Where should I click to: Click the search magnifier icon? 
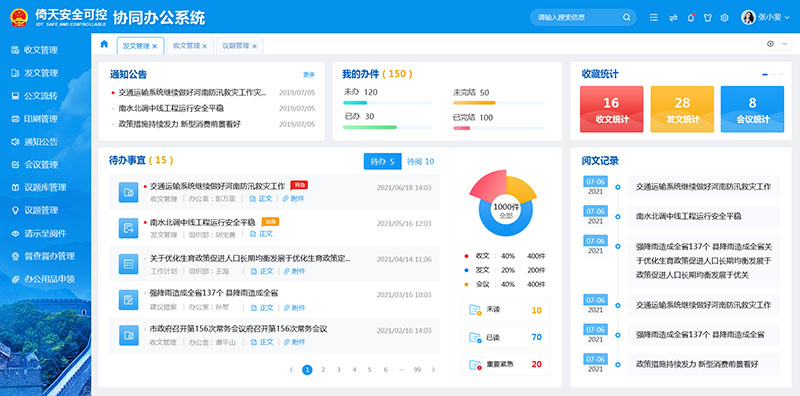coord(627,17)
